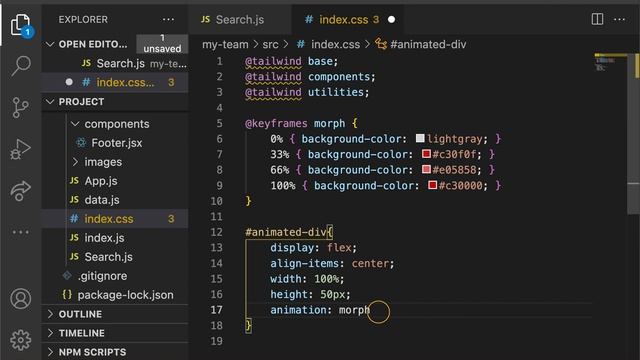
Task: Click #animated-div breadcrumb
Action: (x=428, y=44)
